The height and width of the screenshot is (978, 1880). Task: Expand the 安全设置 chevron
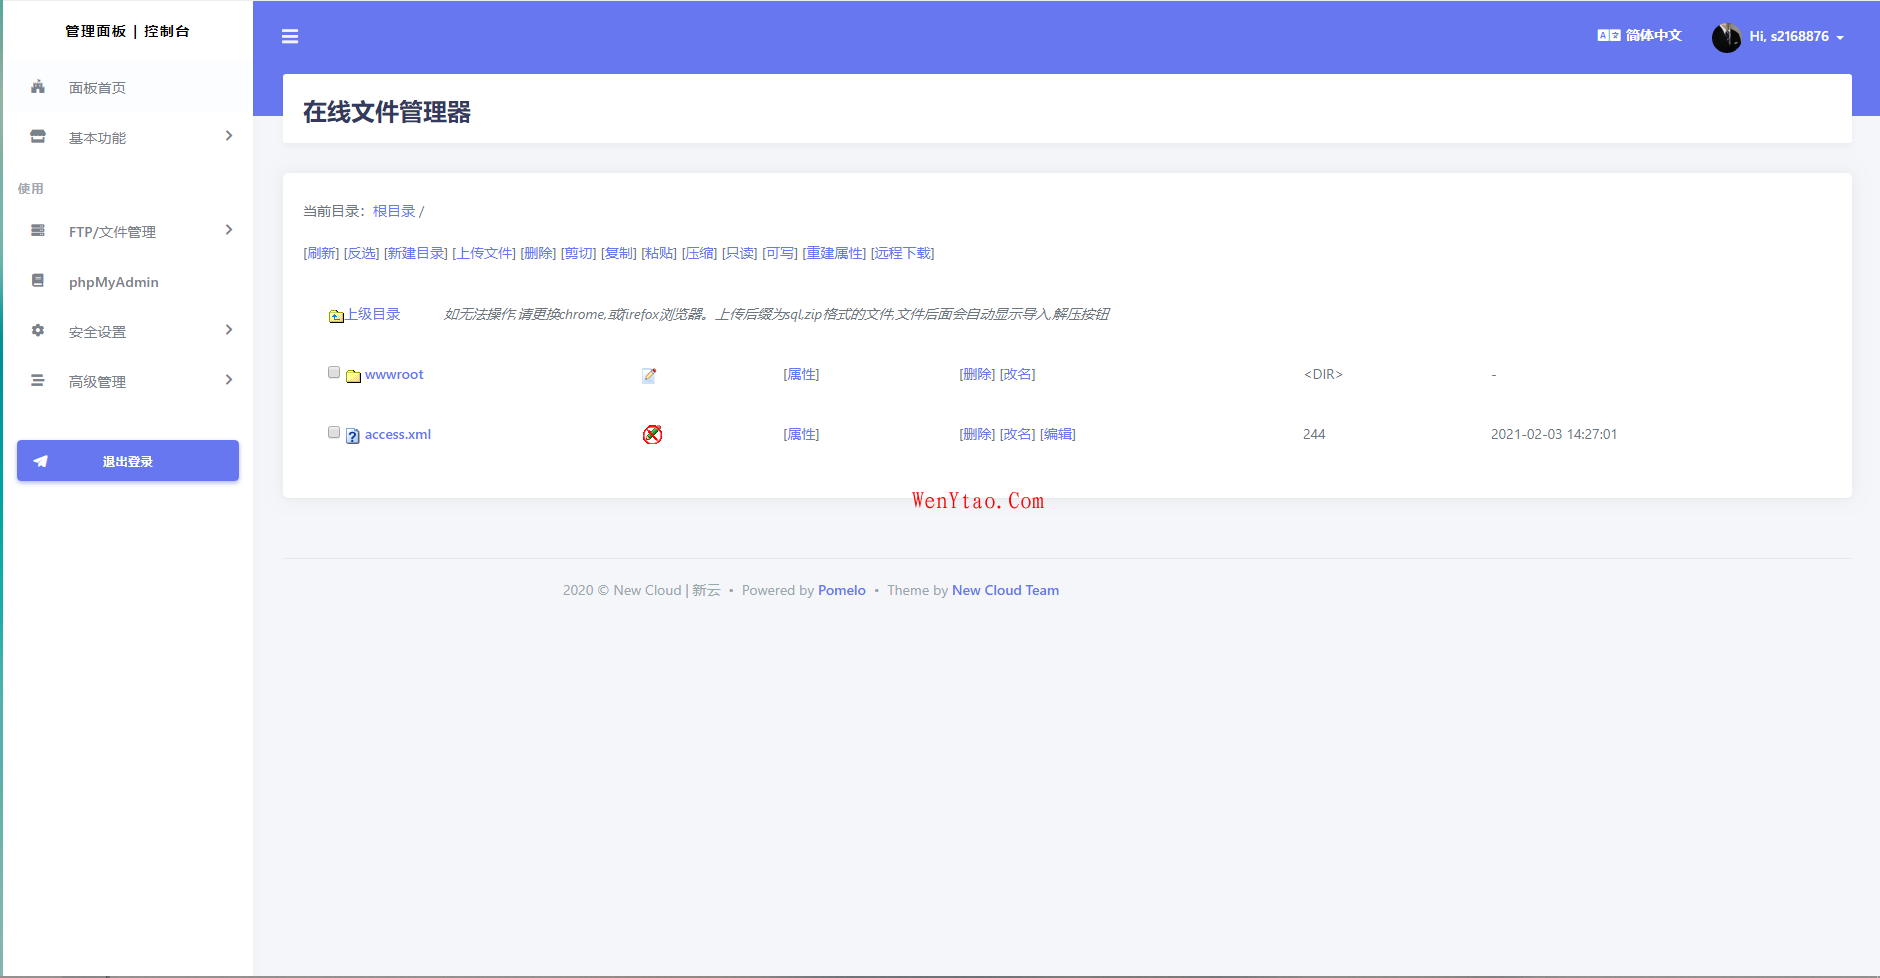(x=229, y=330)
